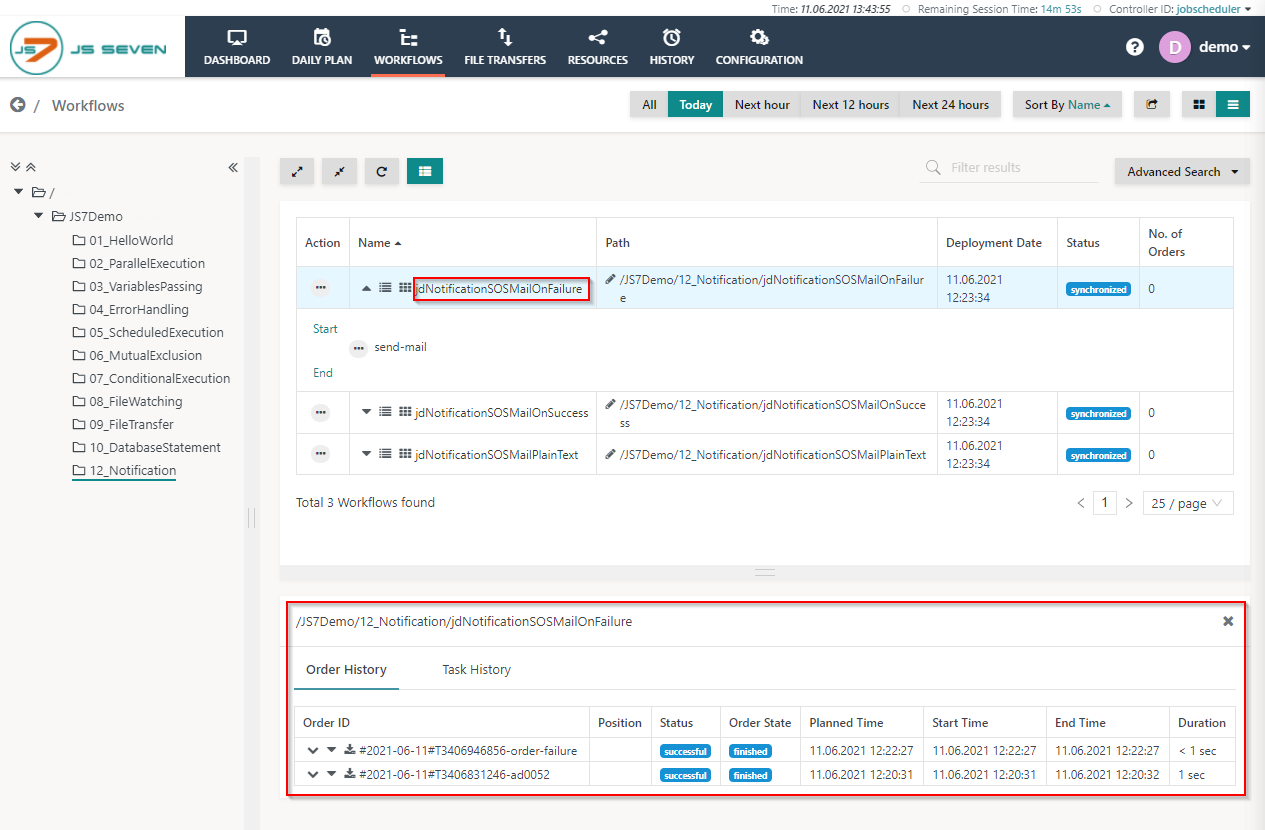Hide the left tree panel
This screenshot has height=830, width=1265.
232,167
